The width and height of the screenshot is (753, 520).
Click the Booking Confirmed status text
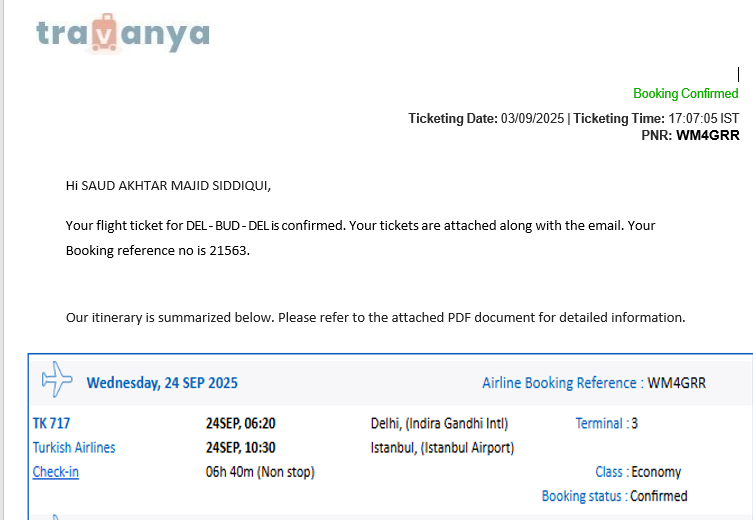point(686,93)
